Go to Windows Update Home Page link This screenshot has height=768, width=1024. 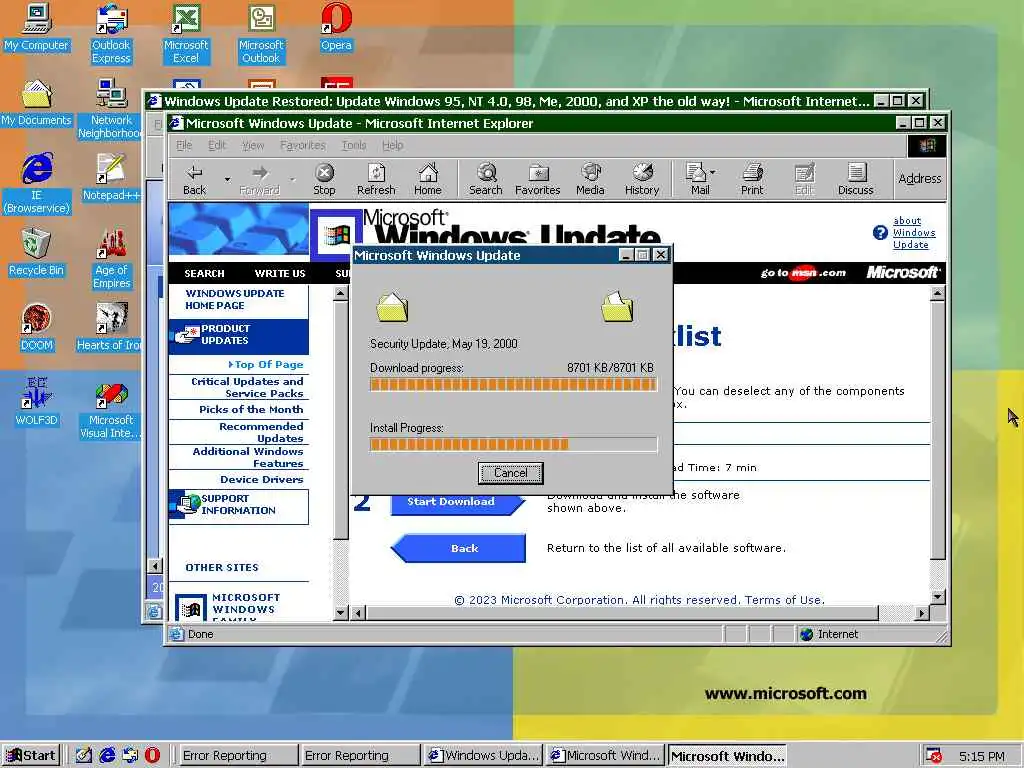(x=234, y=299)
